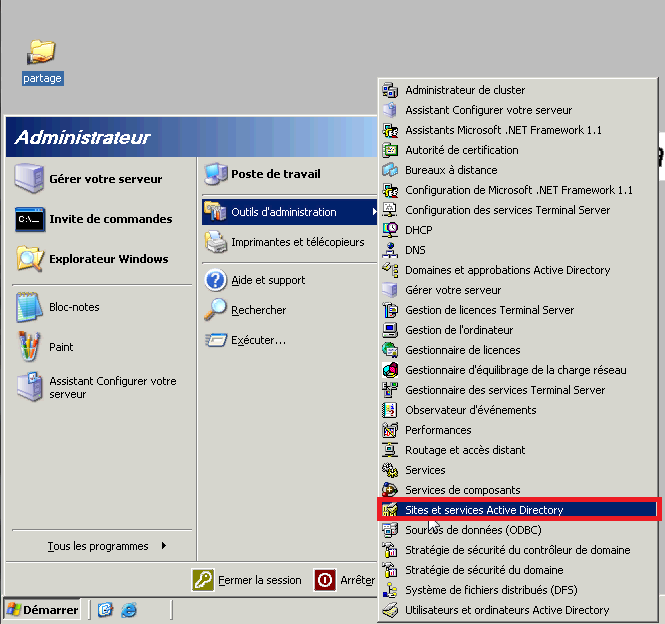Open Gestion de licences Terminal Server
Screen dimensions: 665x624
tap(518, 310)
